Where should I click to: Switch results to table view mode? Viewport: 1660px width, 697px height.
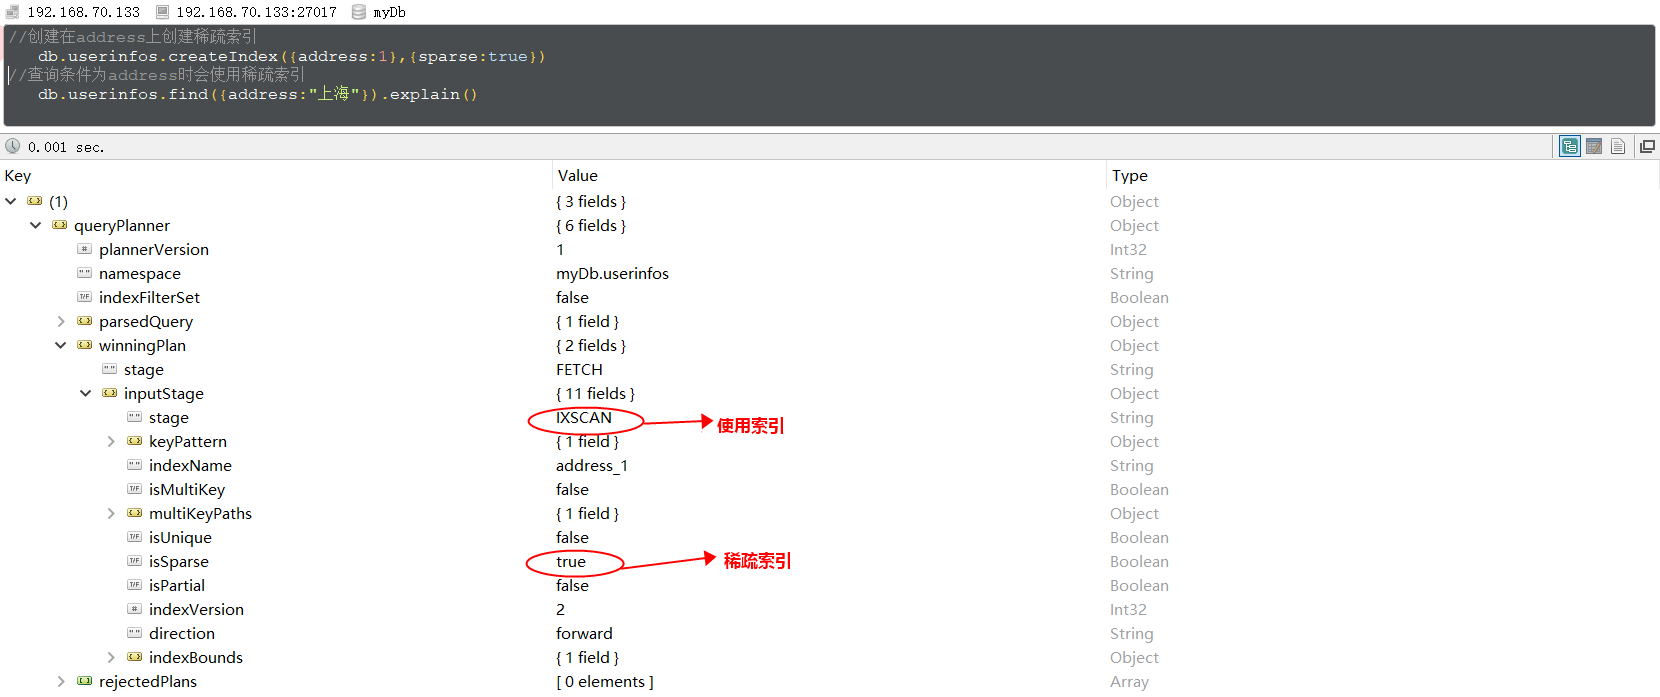[x=1594, y=147]
